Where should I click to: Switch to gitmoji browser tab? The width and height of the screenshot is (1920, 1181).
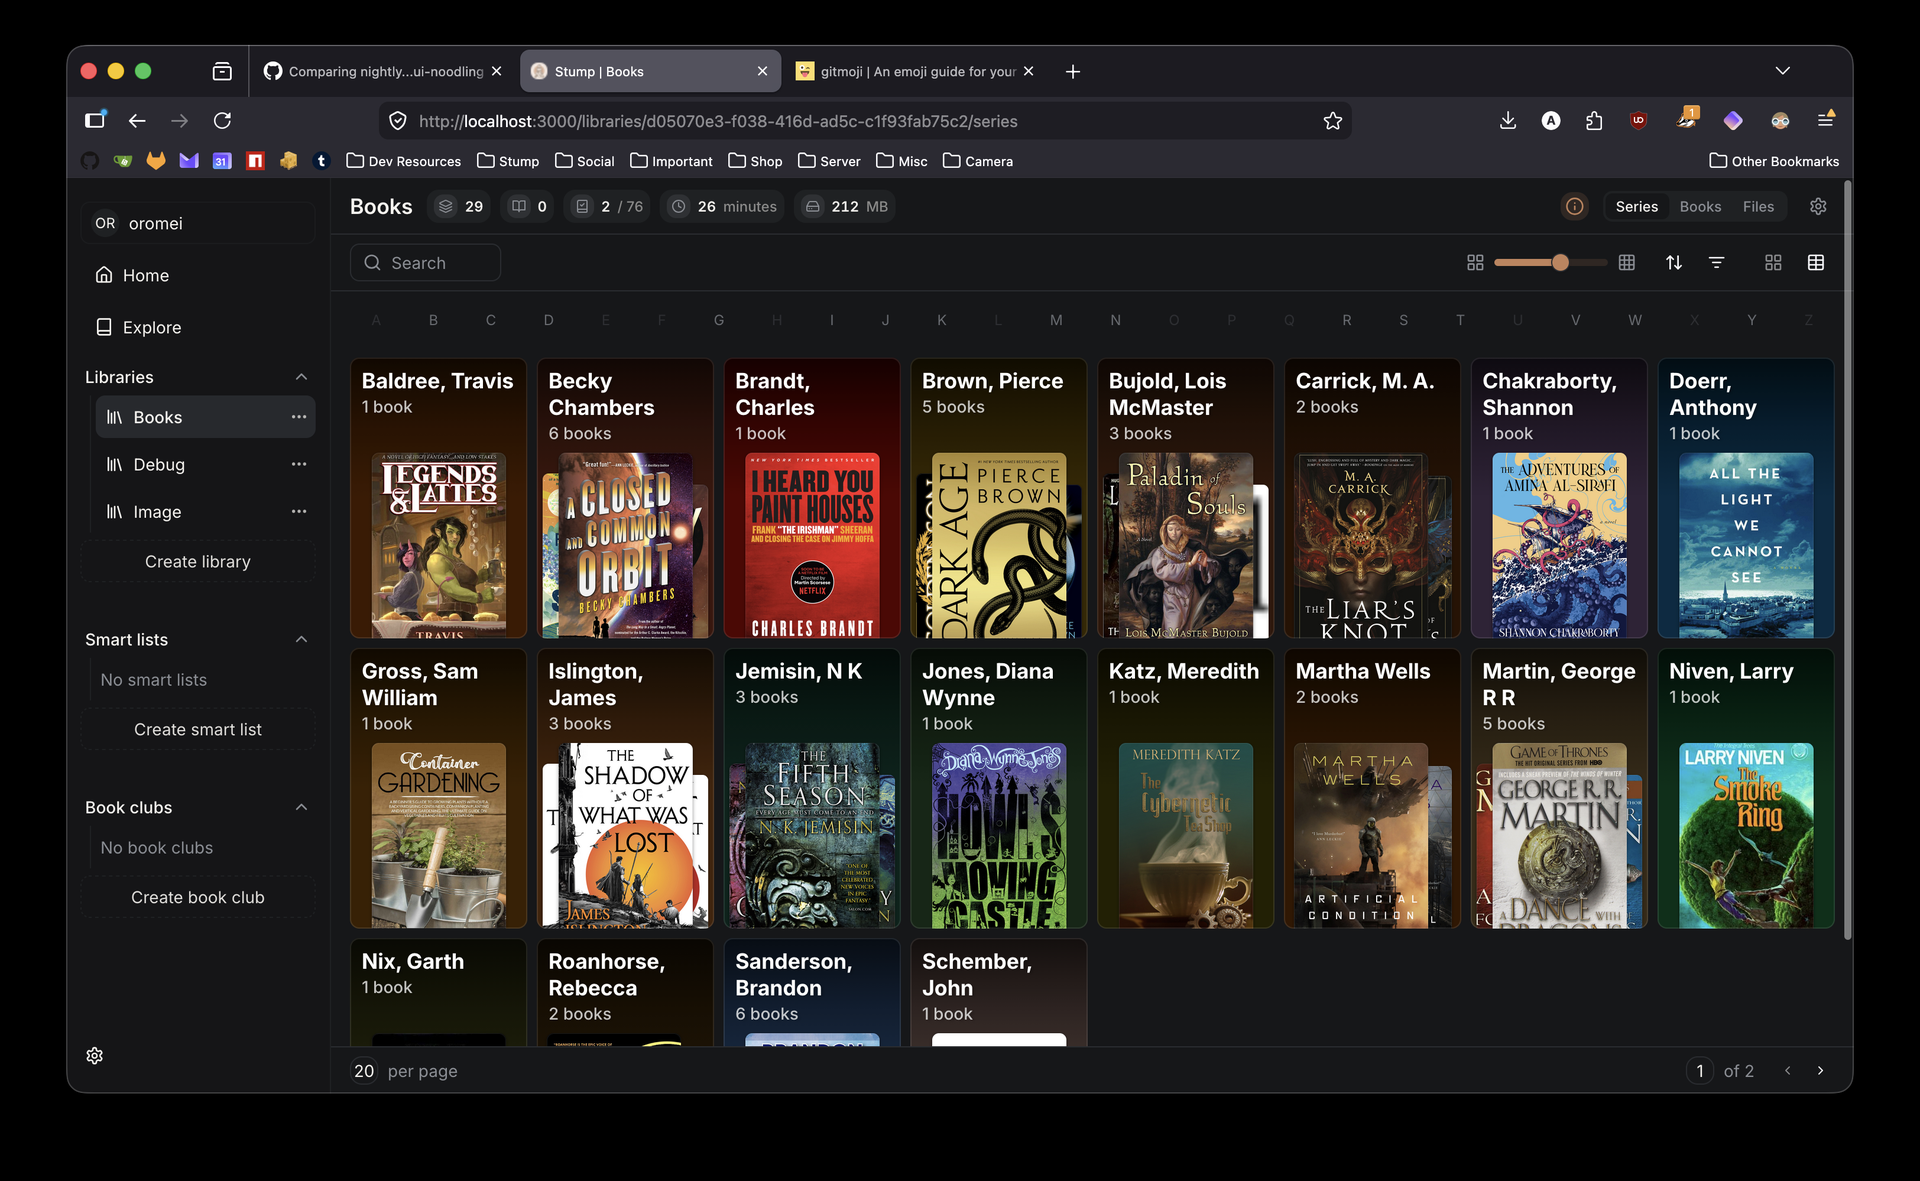pyautogui.click(x=915, y=72)
